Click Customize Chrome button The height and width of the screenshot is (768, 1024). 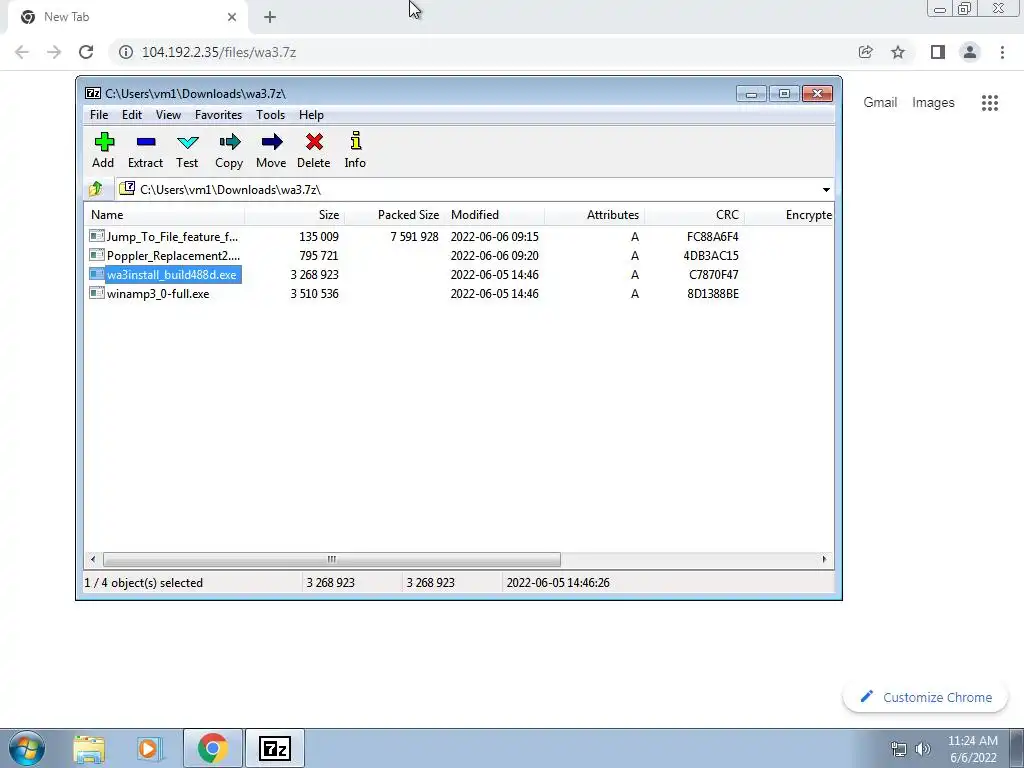[x=925, y=697]
